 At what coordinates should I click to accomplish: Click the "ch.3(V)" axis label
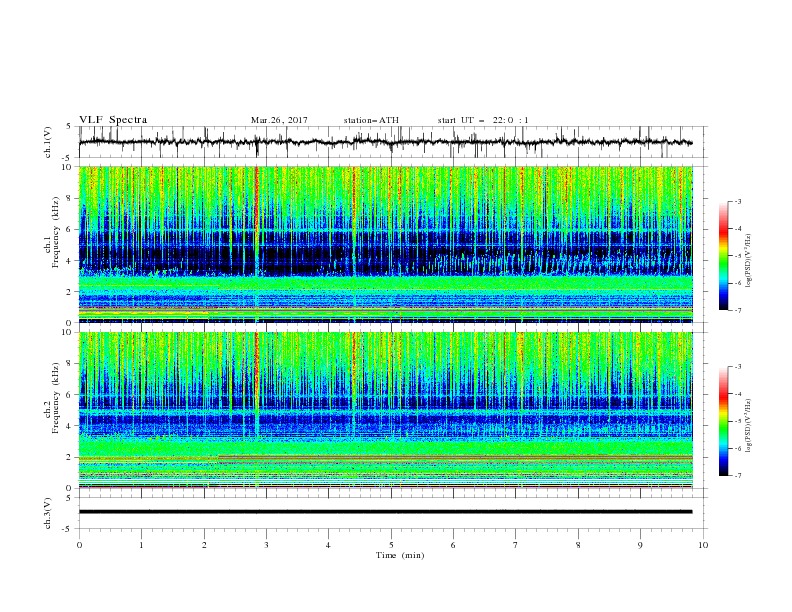point(48,513)
